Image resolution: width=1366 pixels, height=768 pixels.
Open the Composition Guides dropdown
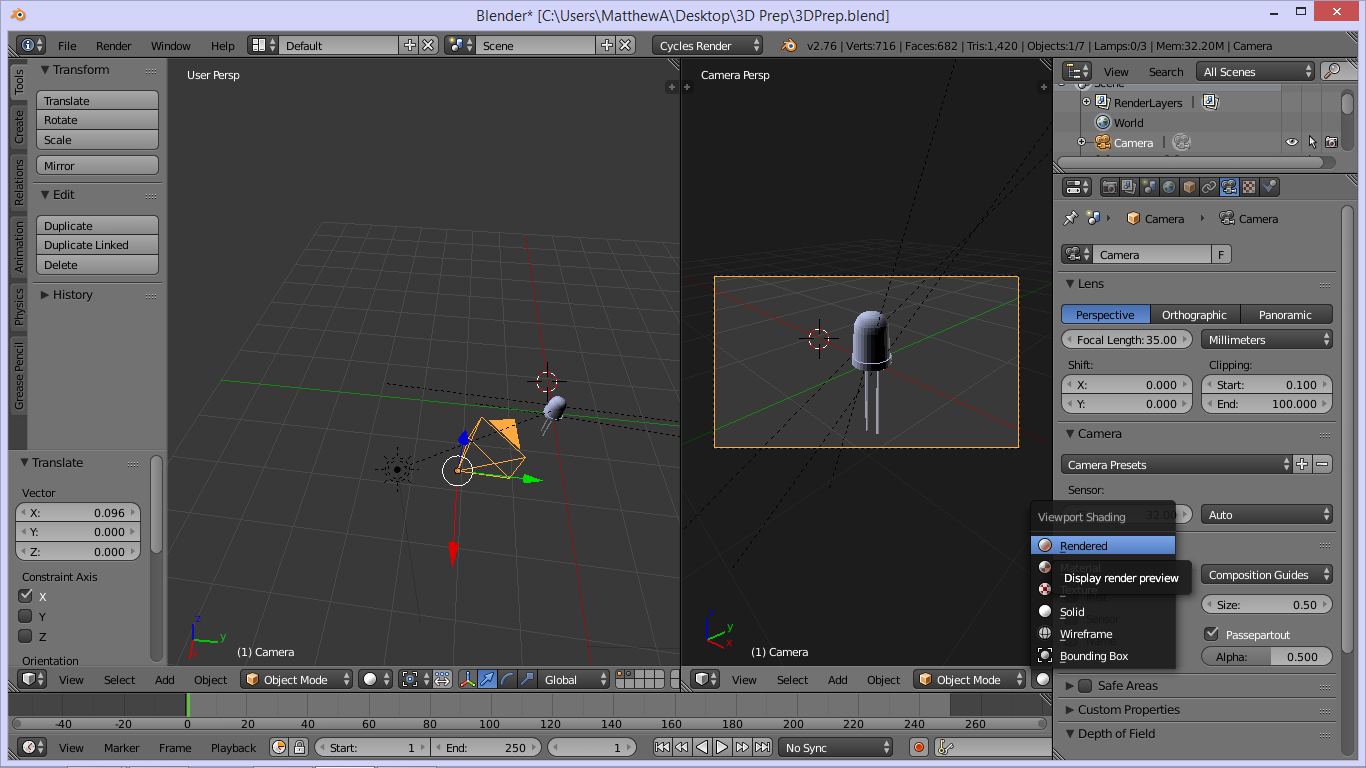pos(1267,574)
